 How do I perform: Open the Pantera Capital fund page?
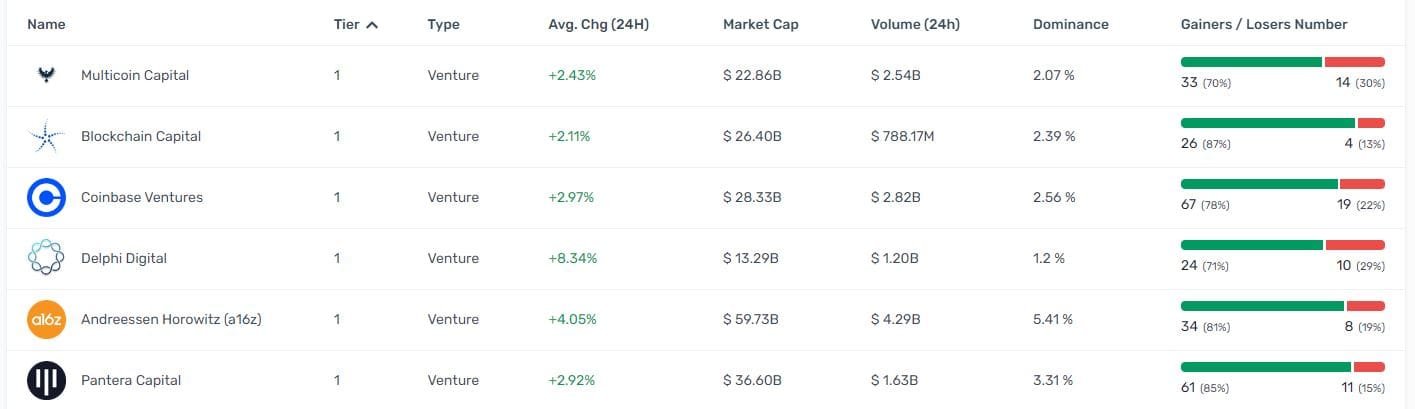tap(131, 380)
